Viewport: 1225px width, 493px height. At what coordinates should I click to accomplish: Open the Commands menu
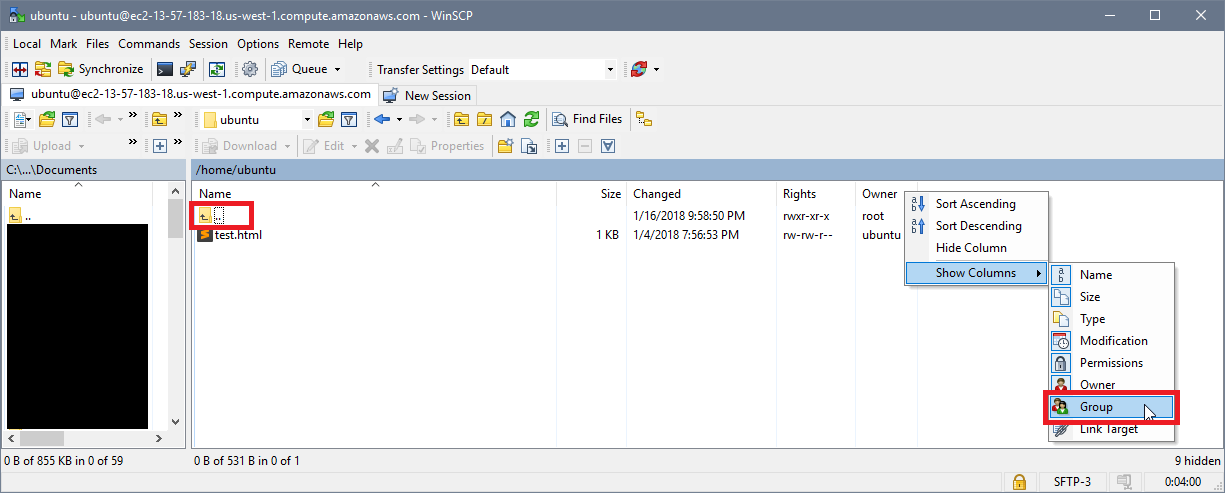point(149,44)
